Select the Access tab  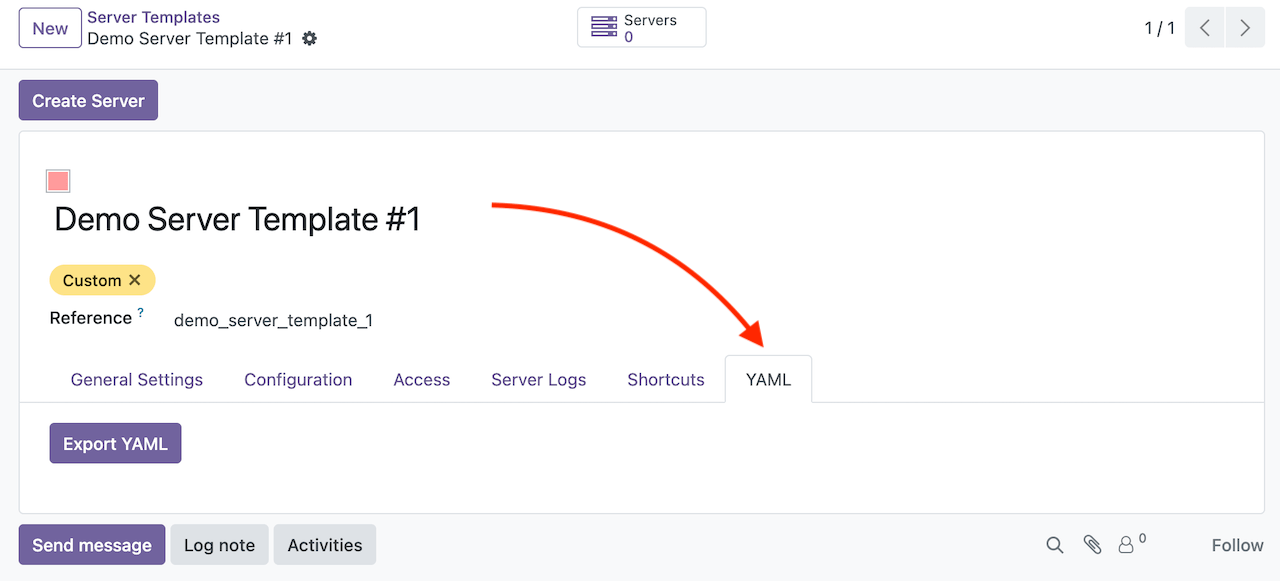click(421, 379)
